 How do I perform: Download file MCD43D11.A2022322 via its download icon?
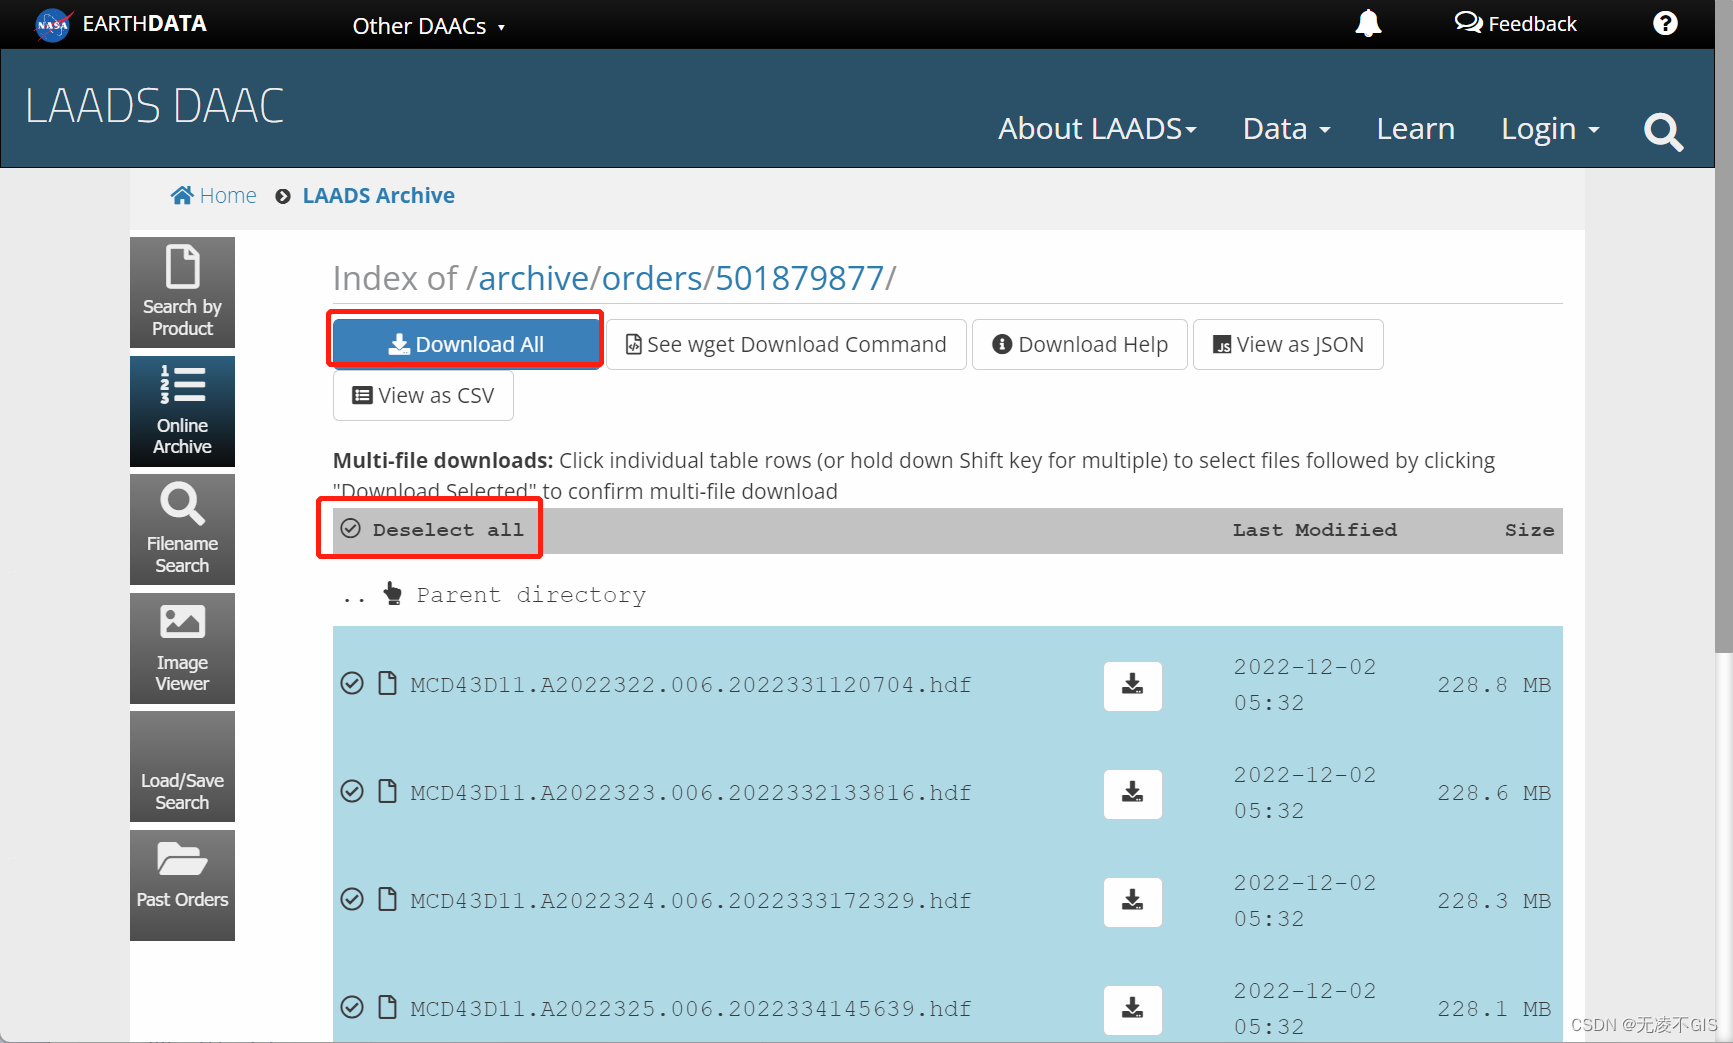point(1133,686)
